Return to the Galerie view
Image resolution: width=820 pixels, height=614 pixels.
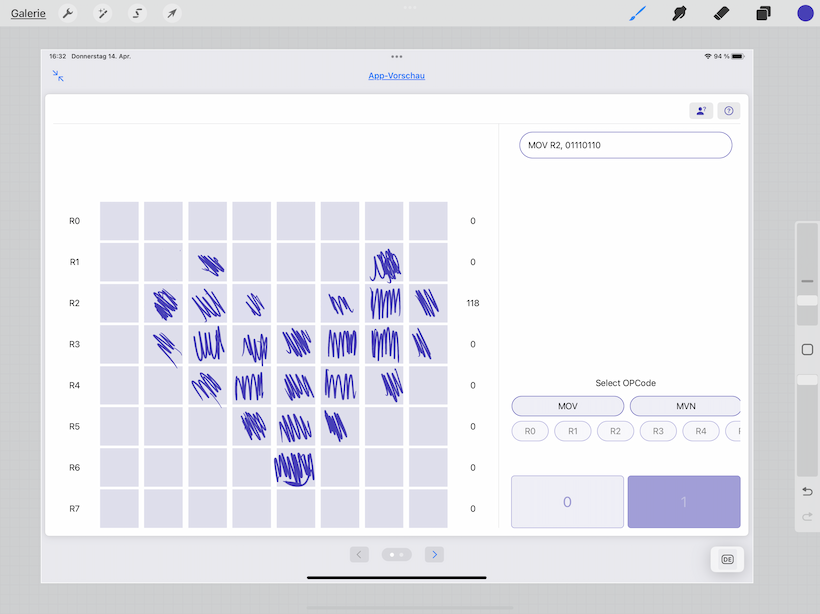point(28,14)
